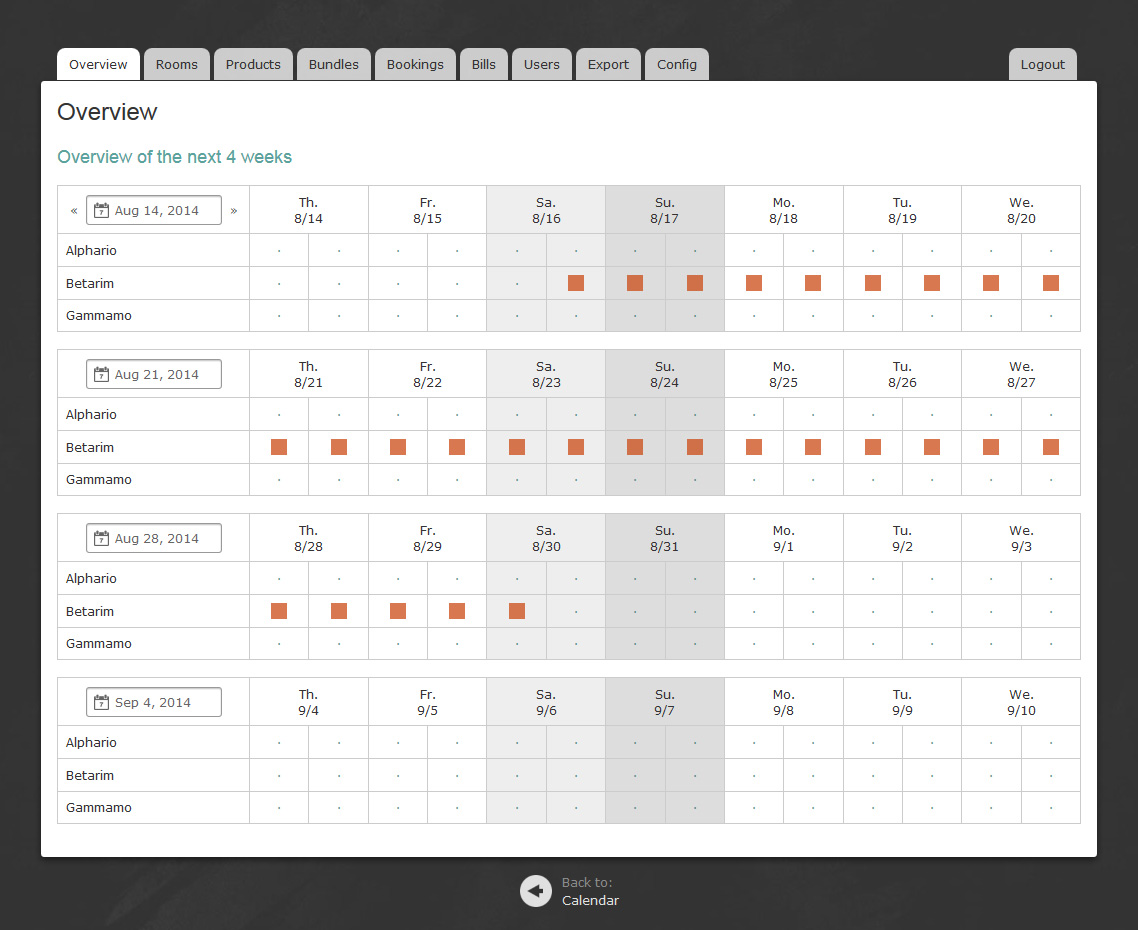This screenshot has width=1138, height=930.
Task: Click the Alphario room label in first week
Action: click(x=92, y=251)
